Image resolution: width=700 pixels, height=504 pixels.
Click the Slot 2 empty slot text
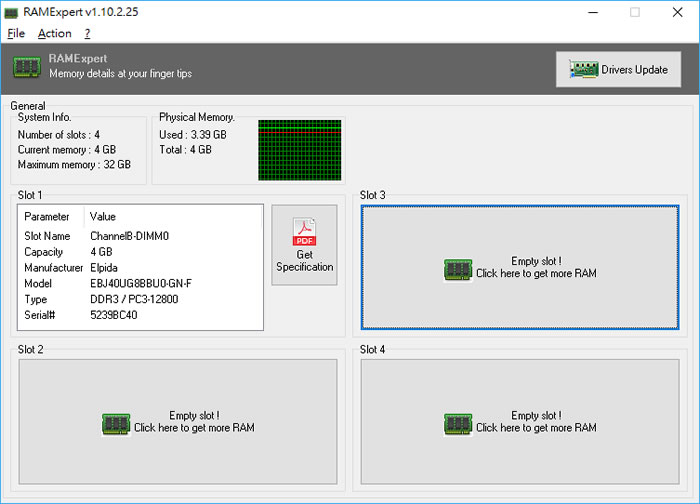[x=194, y=422]
